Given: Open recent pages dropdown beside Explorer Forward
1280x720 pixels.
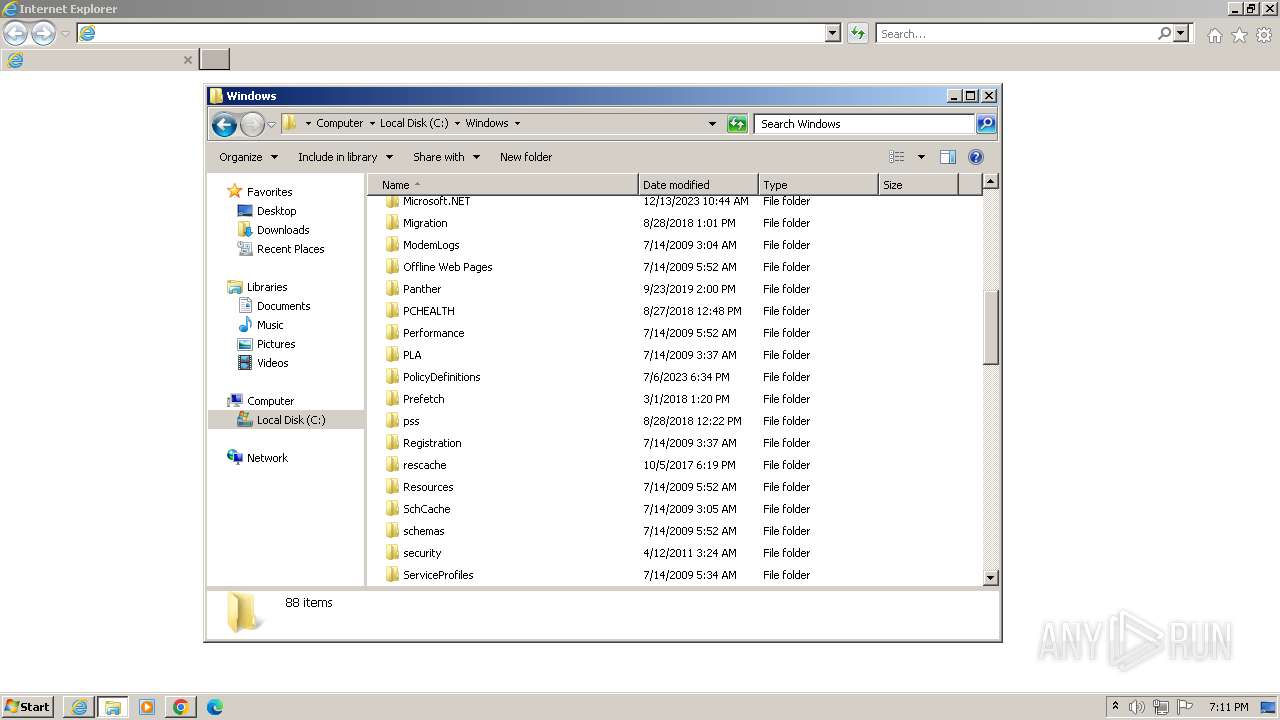Looking at the screenshot, I should 271,124.
